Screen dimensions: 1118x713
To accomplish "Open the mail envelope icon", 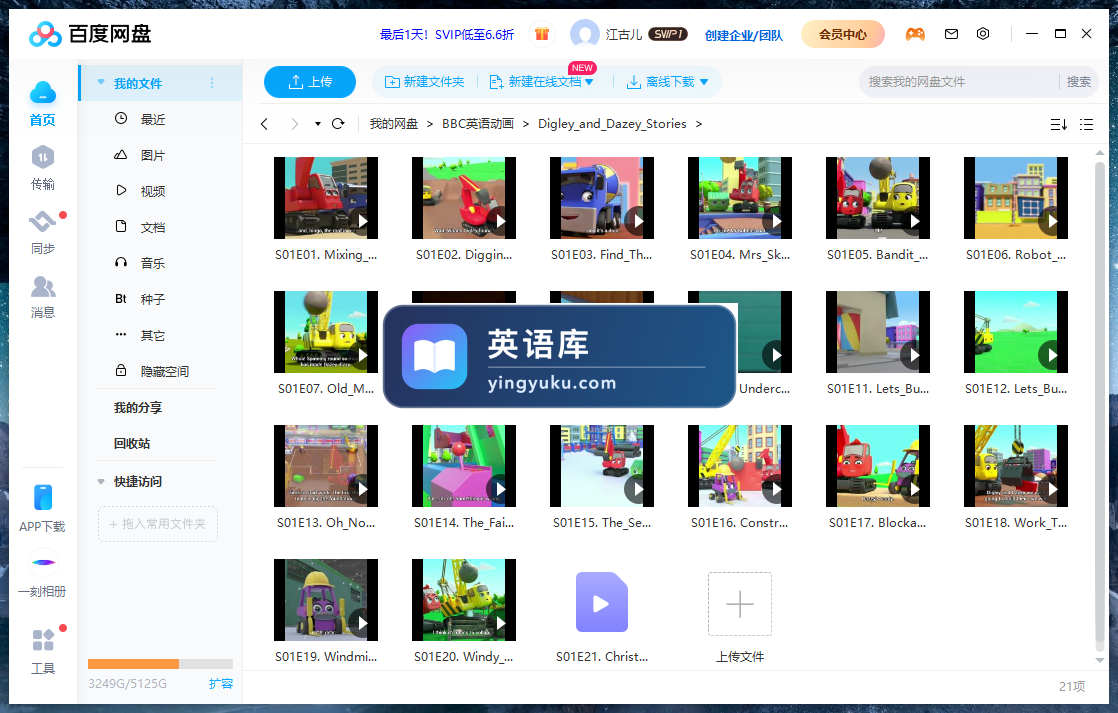I will click(x=951, y=34).
